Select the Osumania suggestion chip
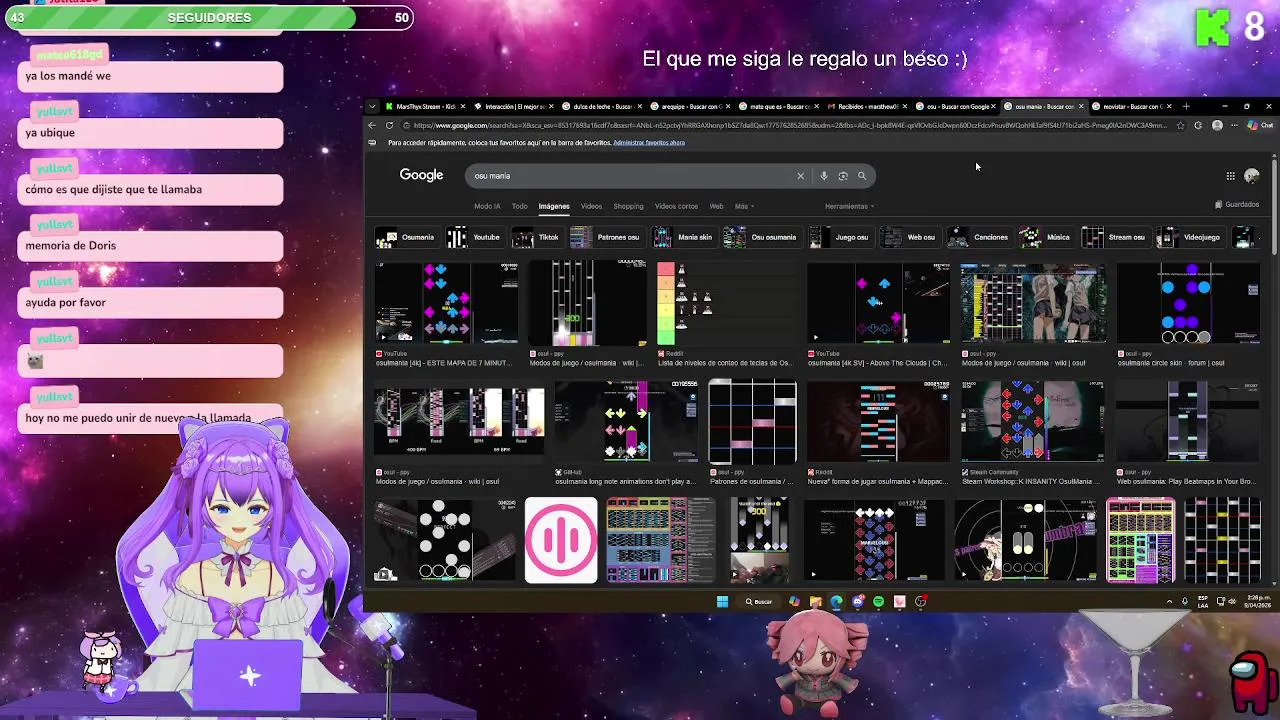 click(405, 237)
